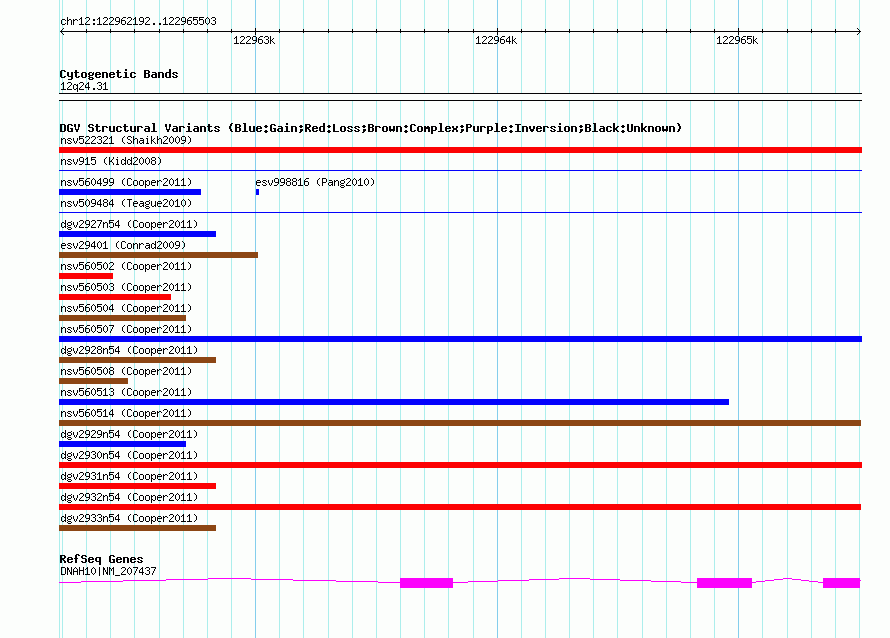This screenshot has width=890, height=638.
Task: Click the nsv560502 short red loss bar
Action: 86,276
